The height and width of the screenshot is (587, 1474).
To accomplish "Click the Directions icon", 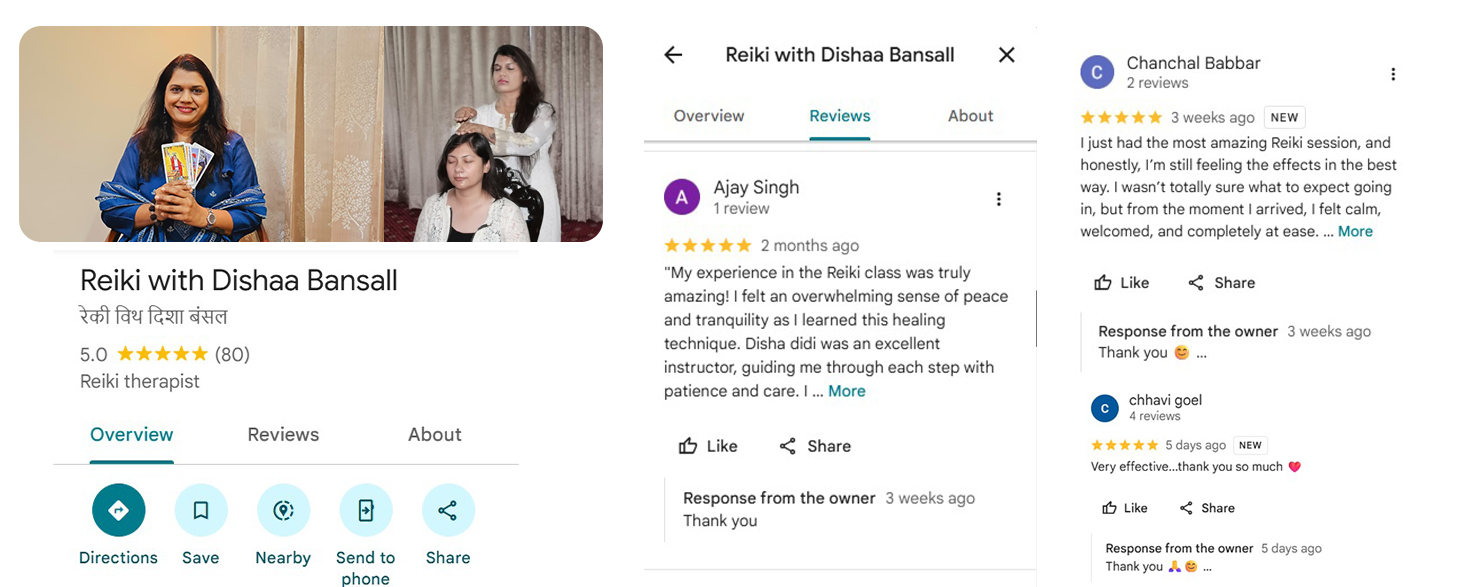I will 118,509.
